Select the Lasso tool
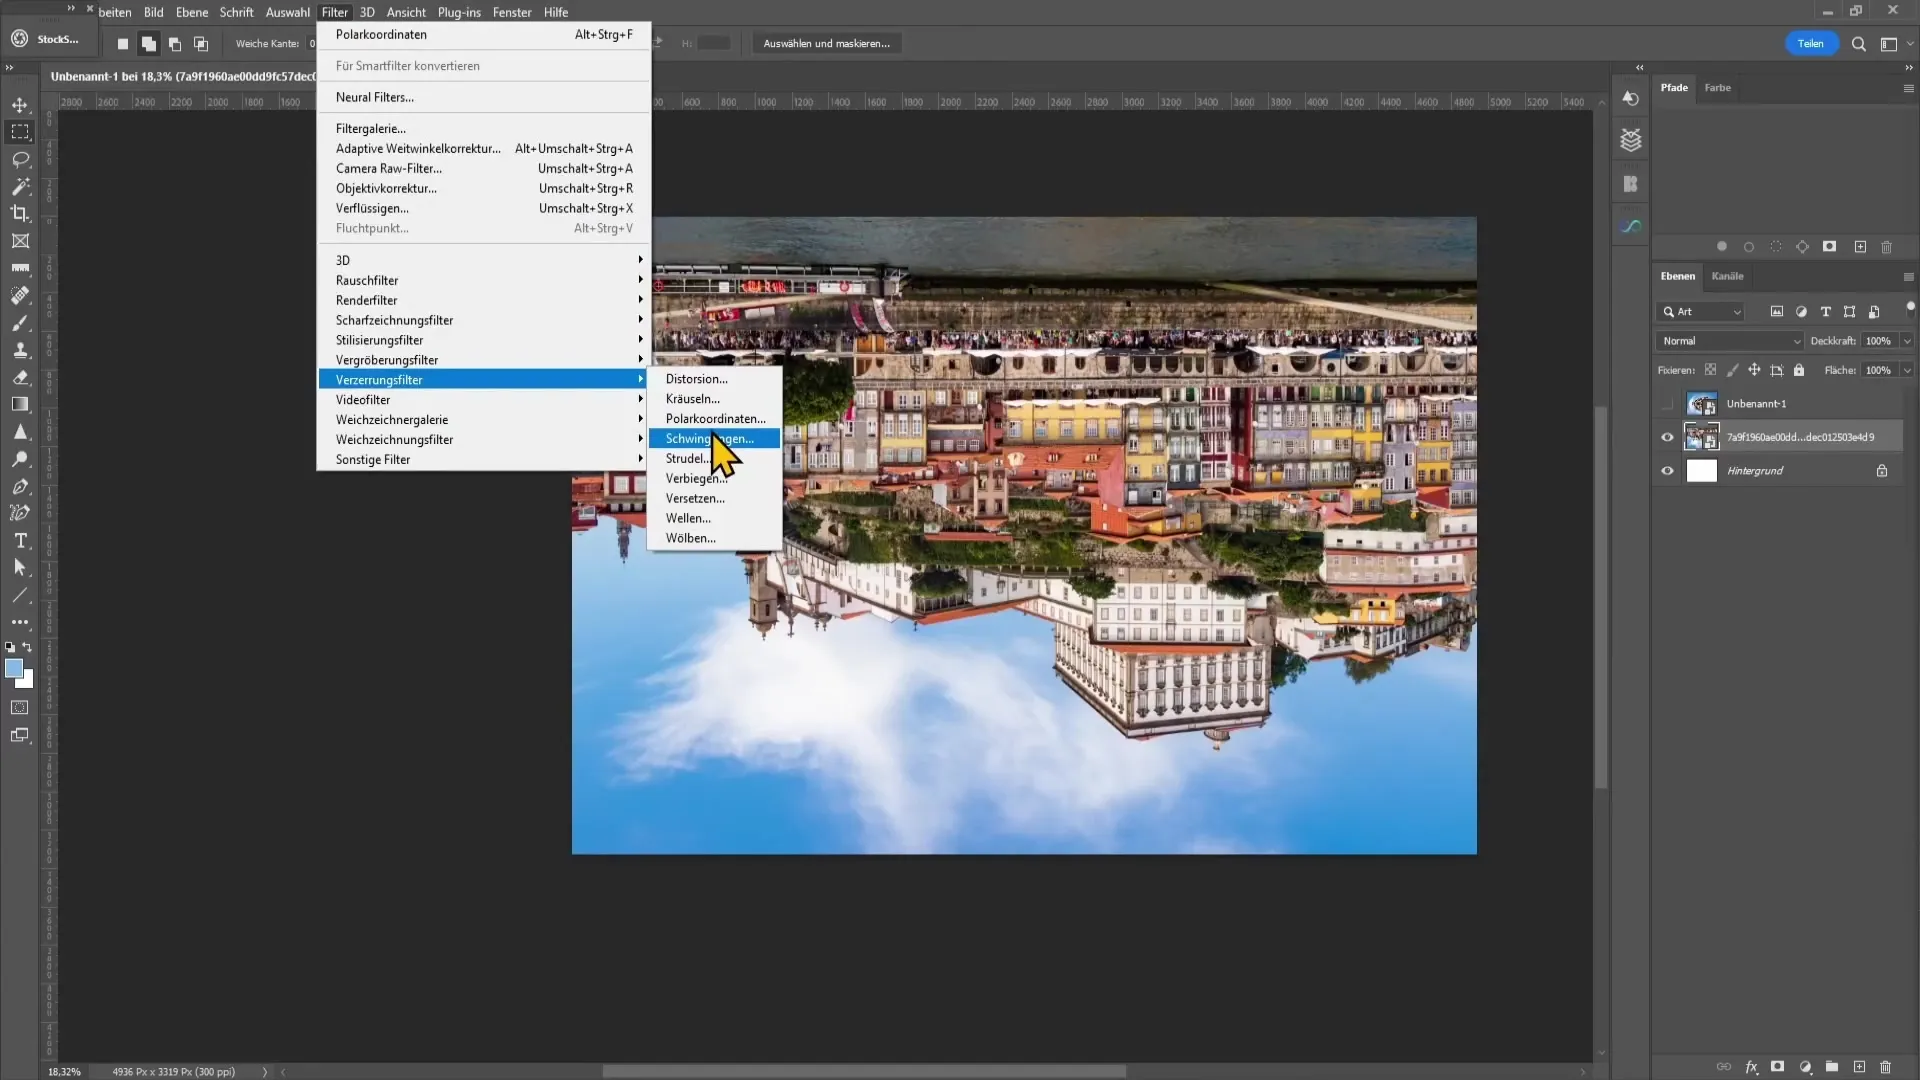This screenshot has width=1920, height=1080. point(20,159)
